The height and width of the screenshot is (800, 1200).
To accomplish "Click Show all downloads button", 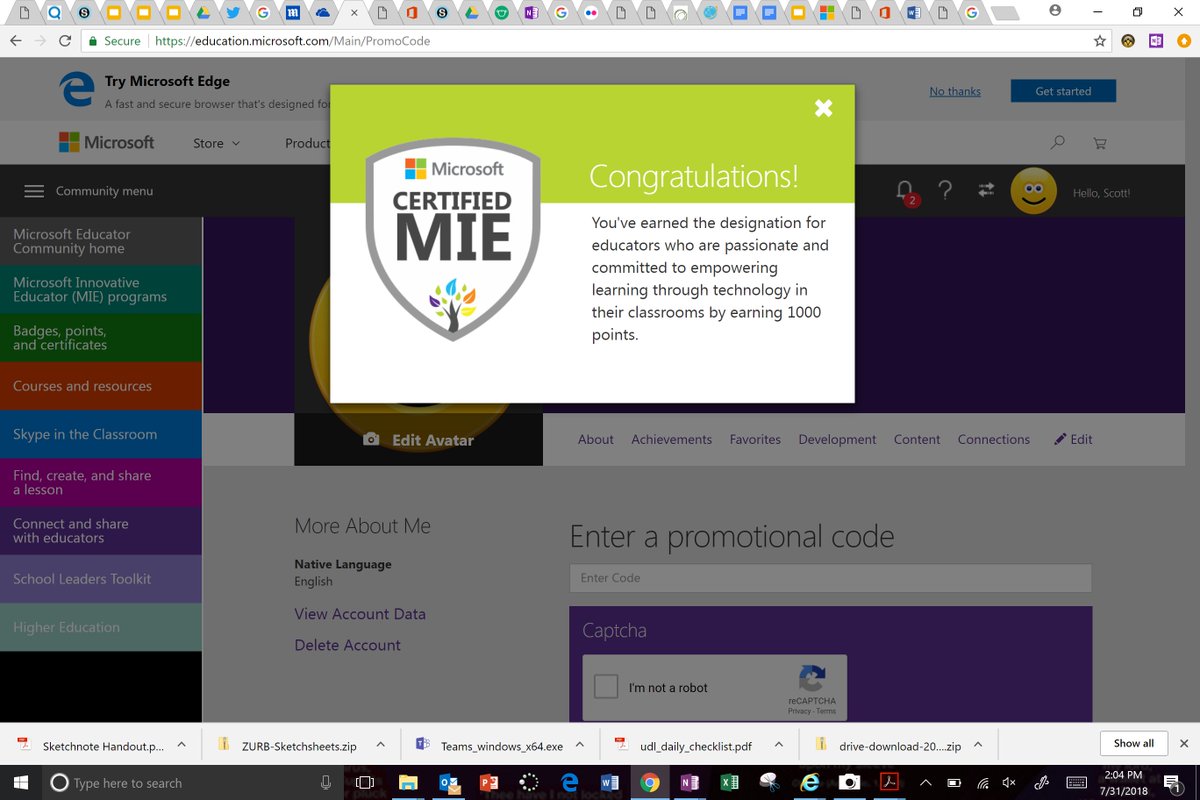I will click(1134, 743).
